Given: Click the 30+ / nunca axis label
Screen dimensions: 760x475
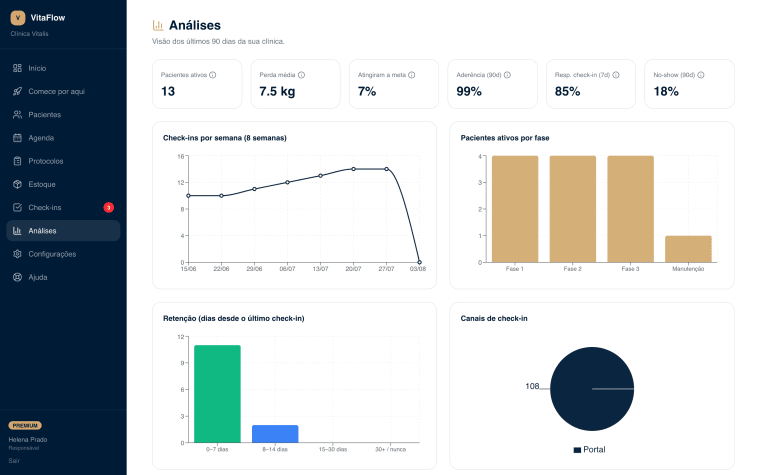Looking at the screenshot, I should coord(391,450).
